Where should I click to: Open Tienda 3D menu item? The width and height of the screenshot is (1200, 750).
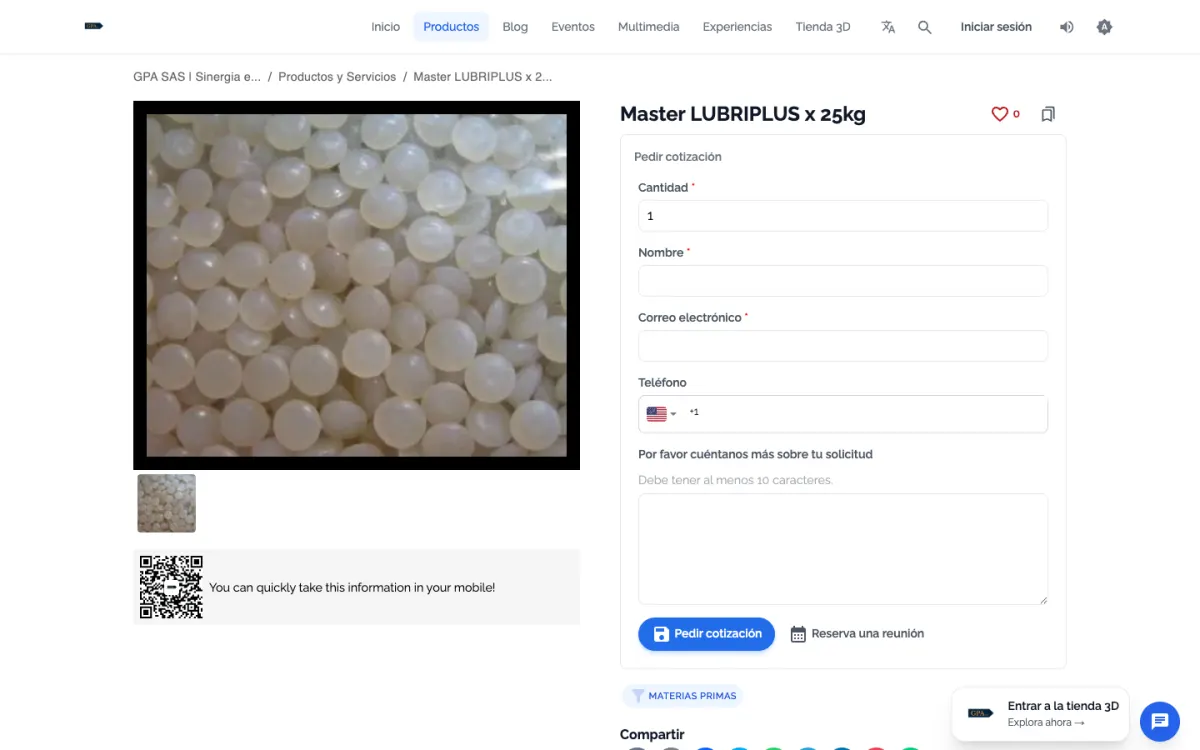pos(823,27)
